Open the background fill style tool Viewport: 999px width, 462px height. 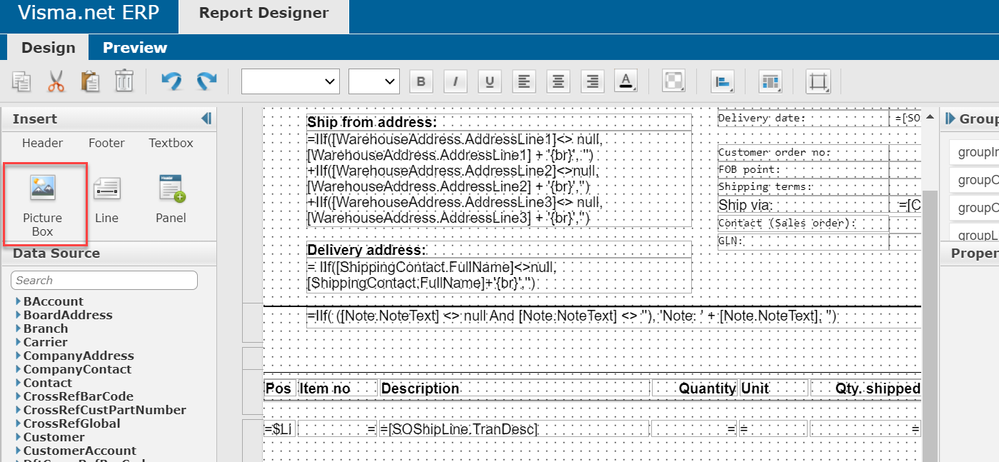click(x=674, y=82)
